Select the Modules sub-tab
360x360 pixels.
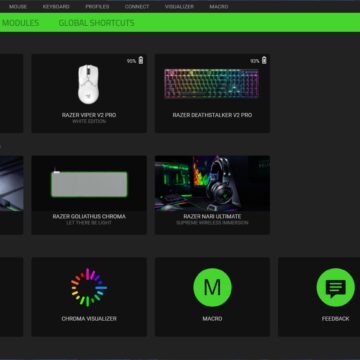(21, 23)
